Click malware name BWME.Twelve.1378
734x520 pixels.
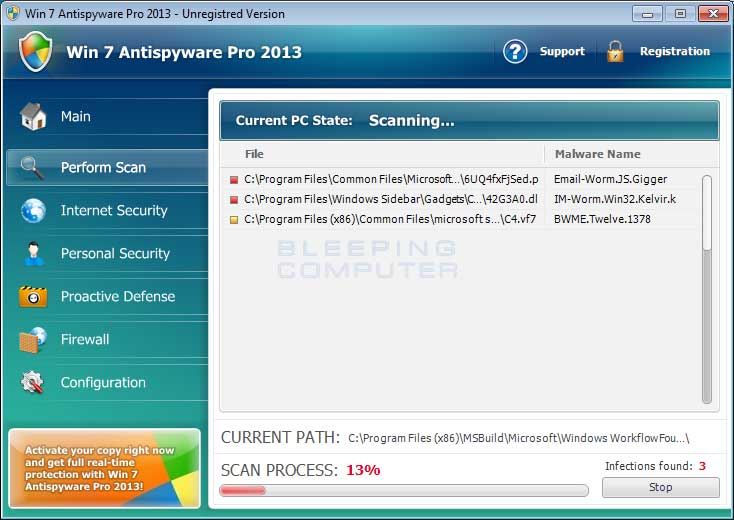tap(602, 219)
